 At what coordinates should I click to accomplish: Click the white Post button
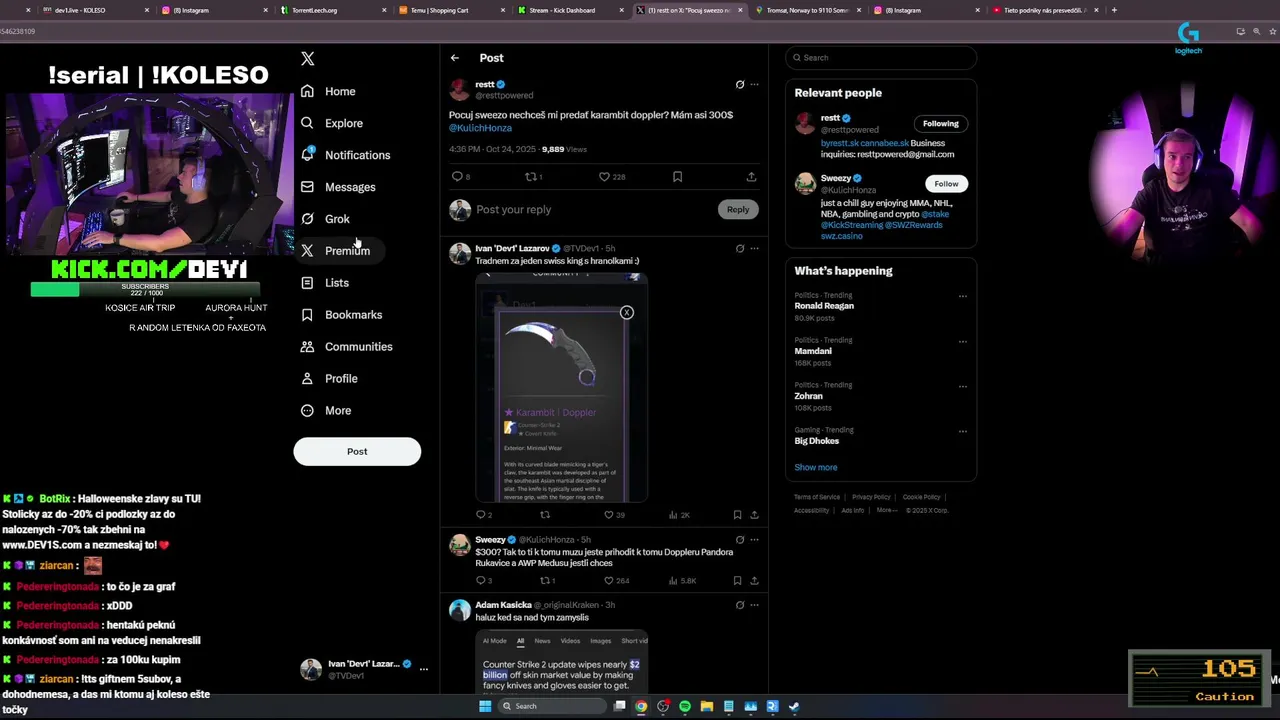point(357,451)
